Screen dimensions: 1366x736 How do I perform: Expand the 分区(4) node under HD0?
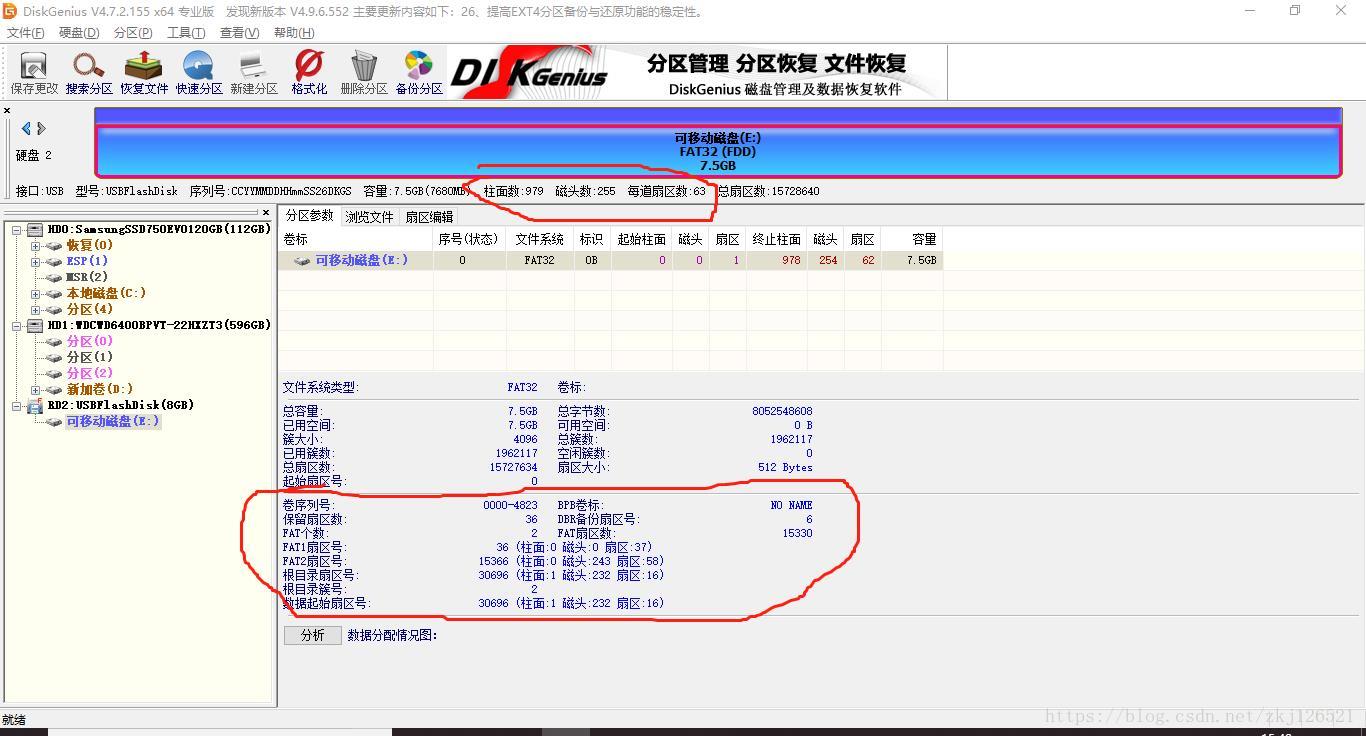(x=36, y=309)
